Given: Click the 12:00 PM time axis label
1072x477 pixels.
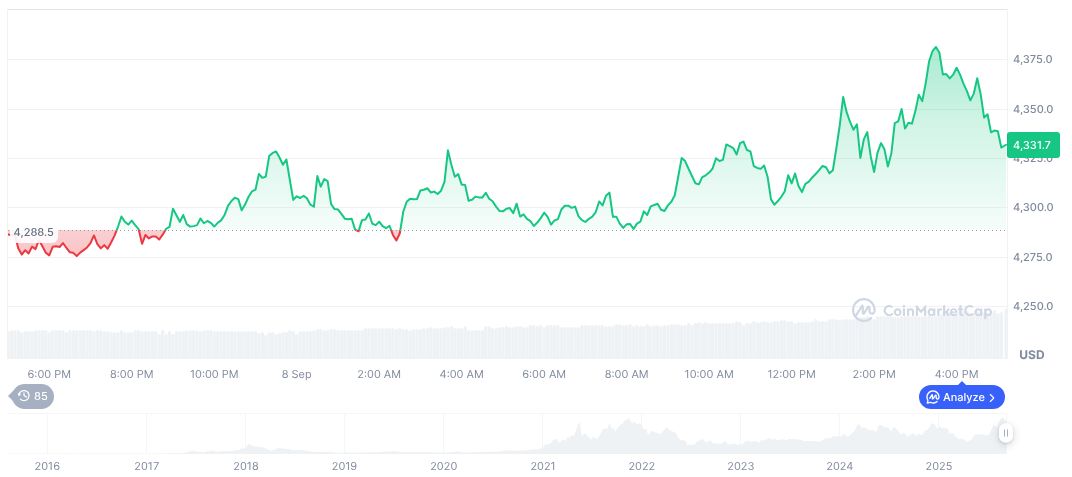Looking at the screenshot, I should 791,374.
